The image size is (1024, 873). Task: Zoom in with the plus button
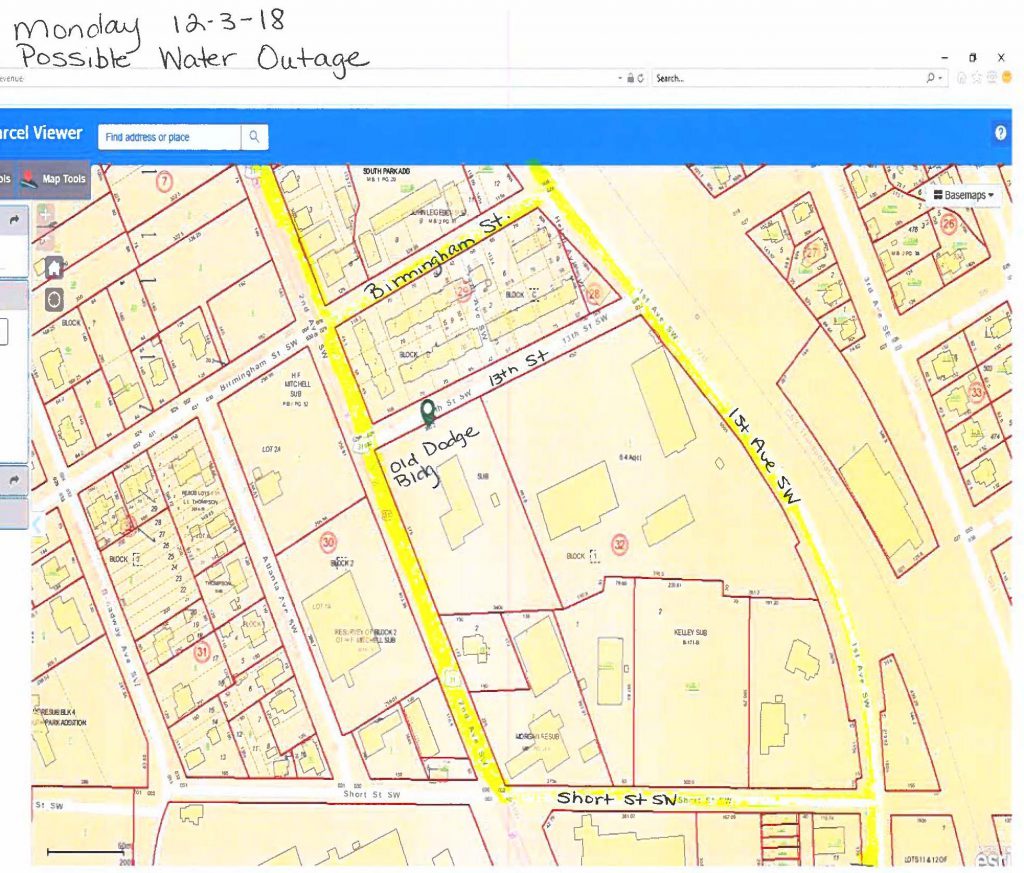[45, 214]
